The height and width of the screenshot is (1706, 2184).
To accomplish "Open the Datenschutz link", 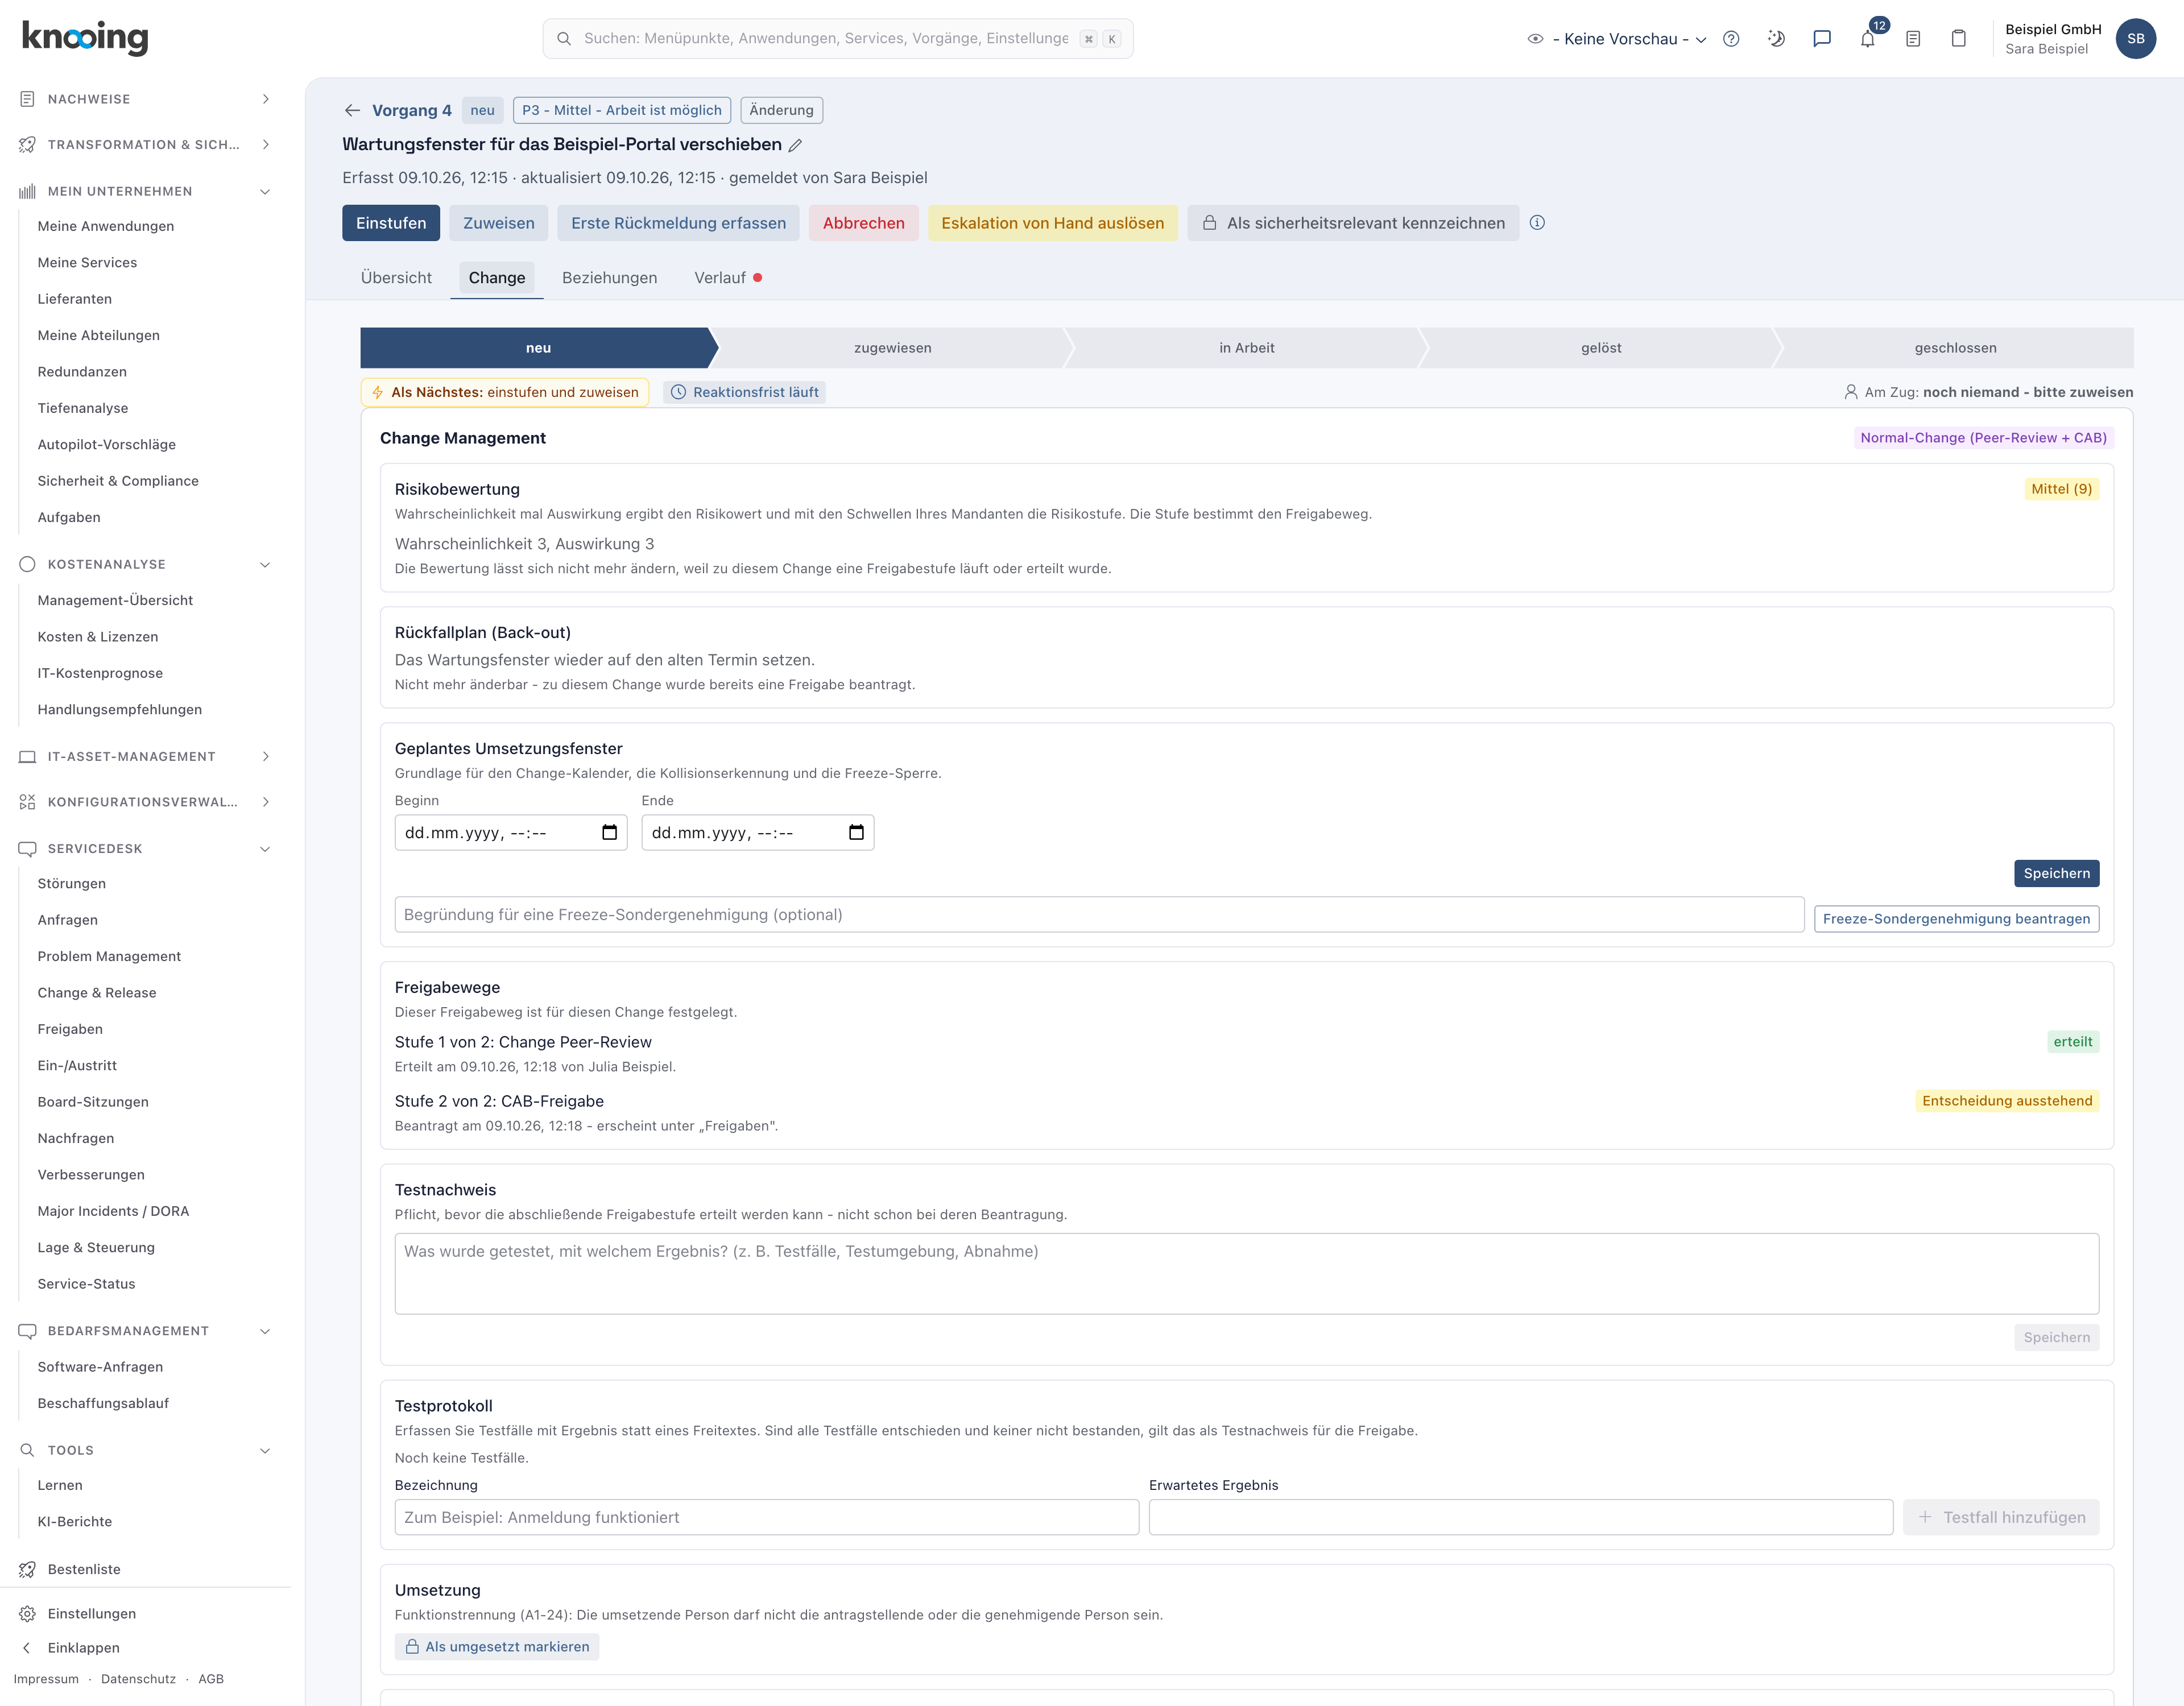I will coord(138,1679).
